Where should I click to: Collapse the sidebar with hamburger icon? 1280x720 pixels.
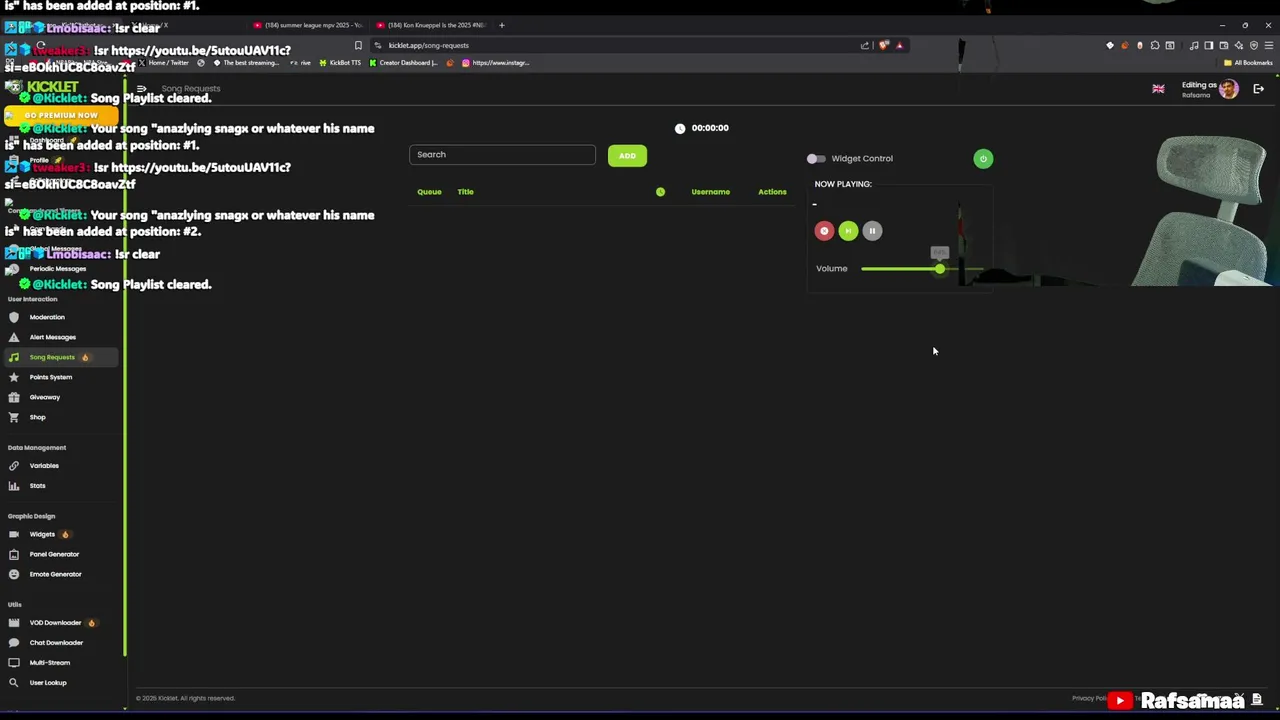click(141, 89)
